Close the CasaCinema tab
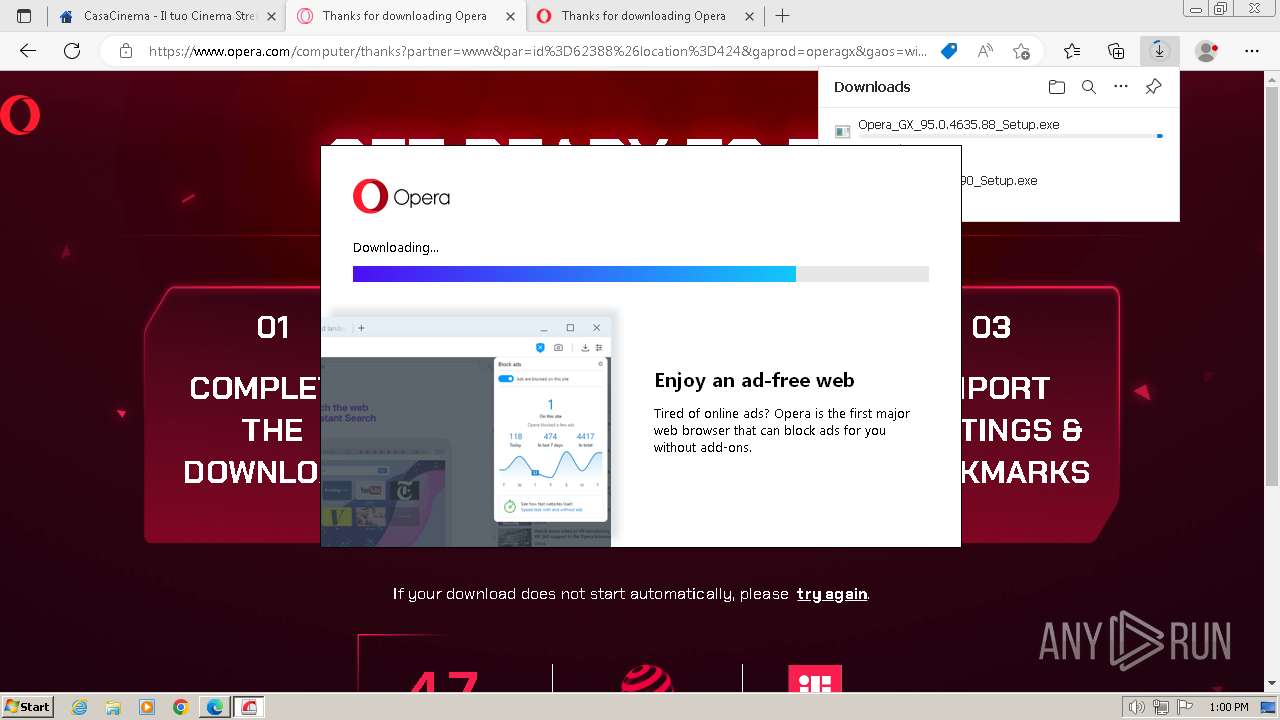The height and width of the screenshot is (720, 1280). pyautogui.click(x=271, y=16)
